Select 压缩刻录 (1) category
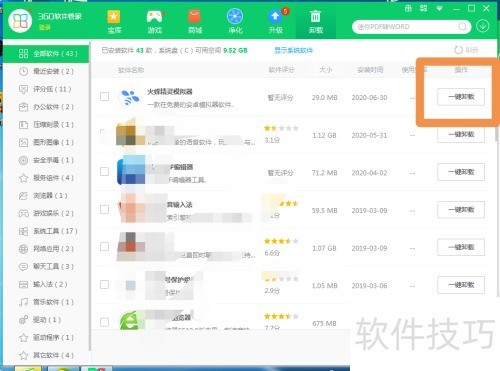 (x=46, y=124)
